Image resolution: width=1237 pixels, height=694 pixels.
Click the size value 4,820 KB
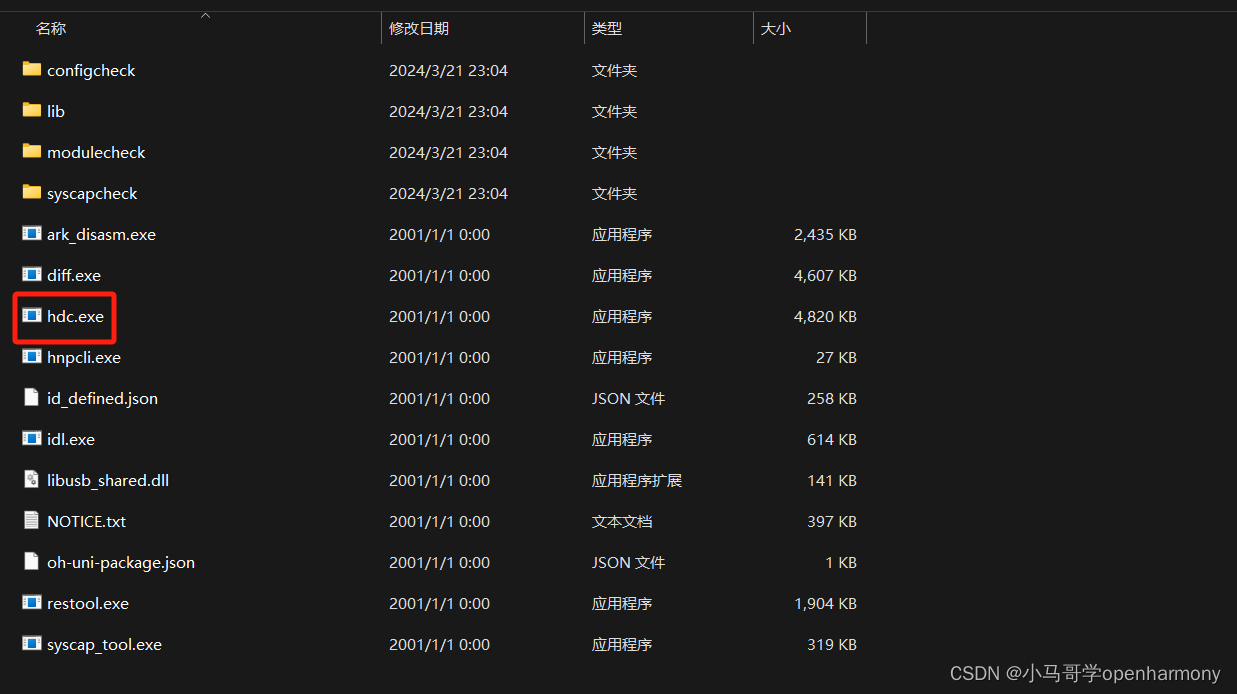click(x=825, y=317)
